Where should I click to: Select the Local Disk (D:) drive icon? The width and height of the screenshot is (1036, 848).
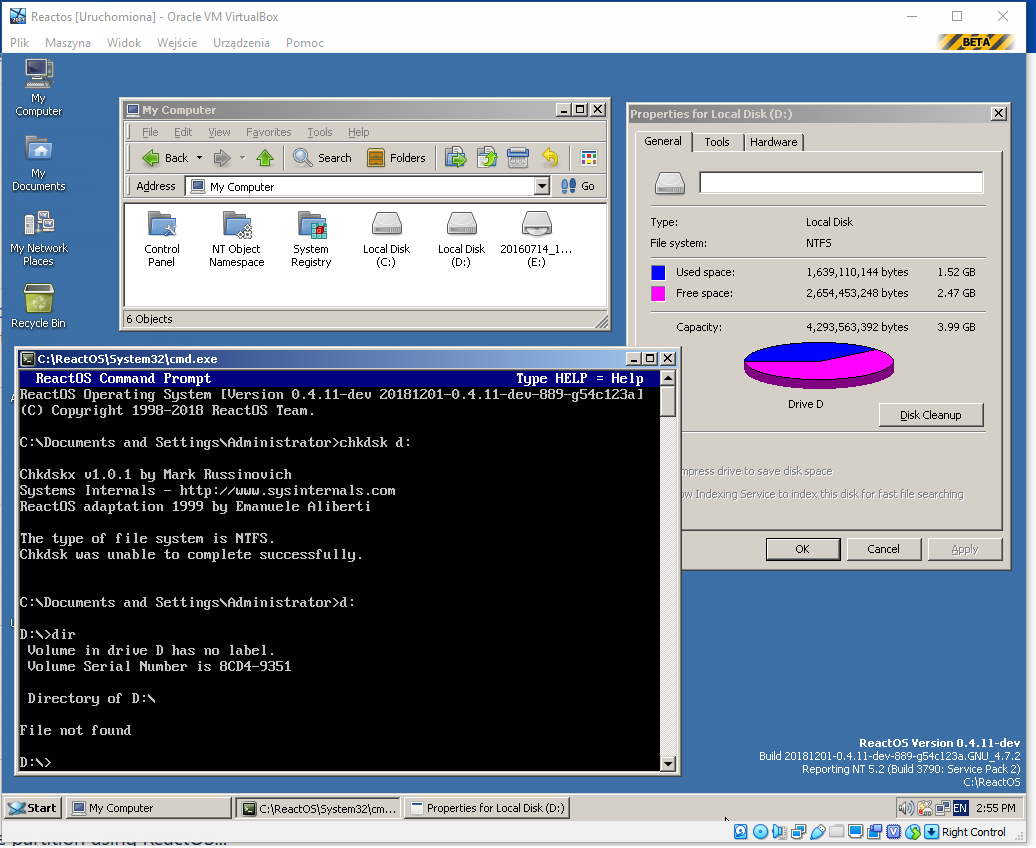pos(461,239)
